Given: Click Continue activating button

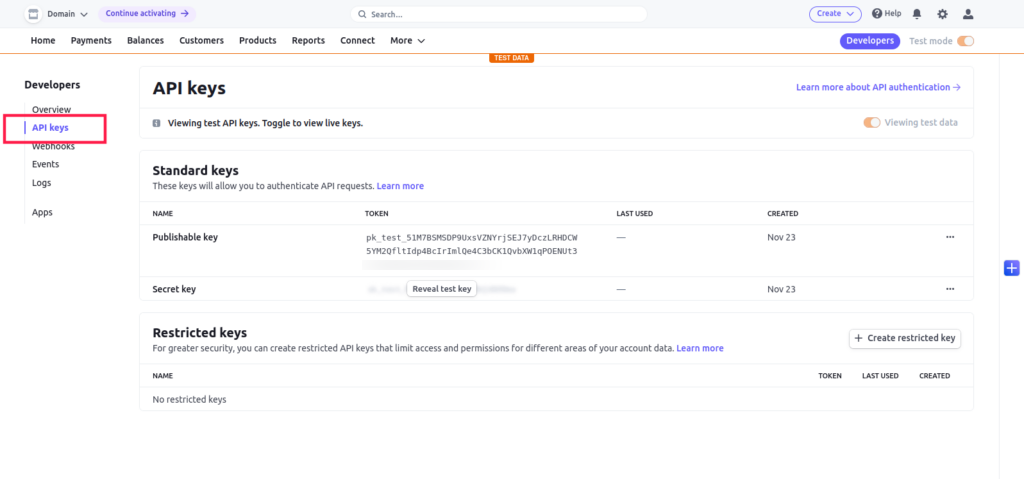Looking at the screenshot, I should click(x=147, y=14).
